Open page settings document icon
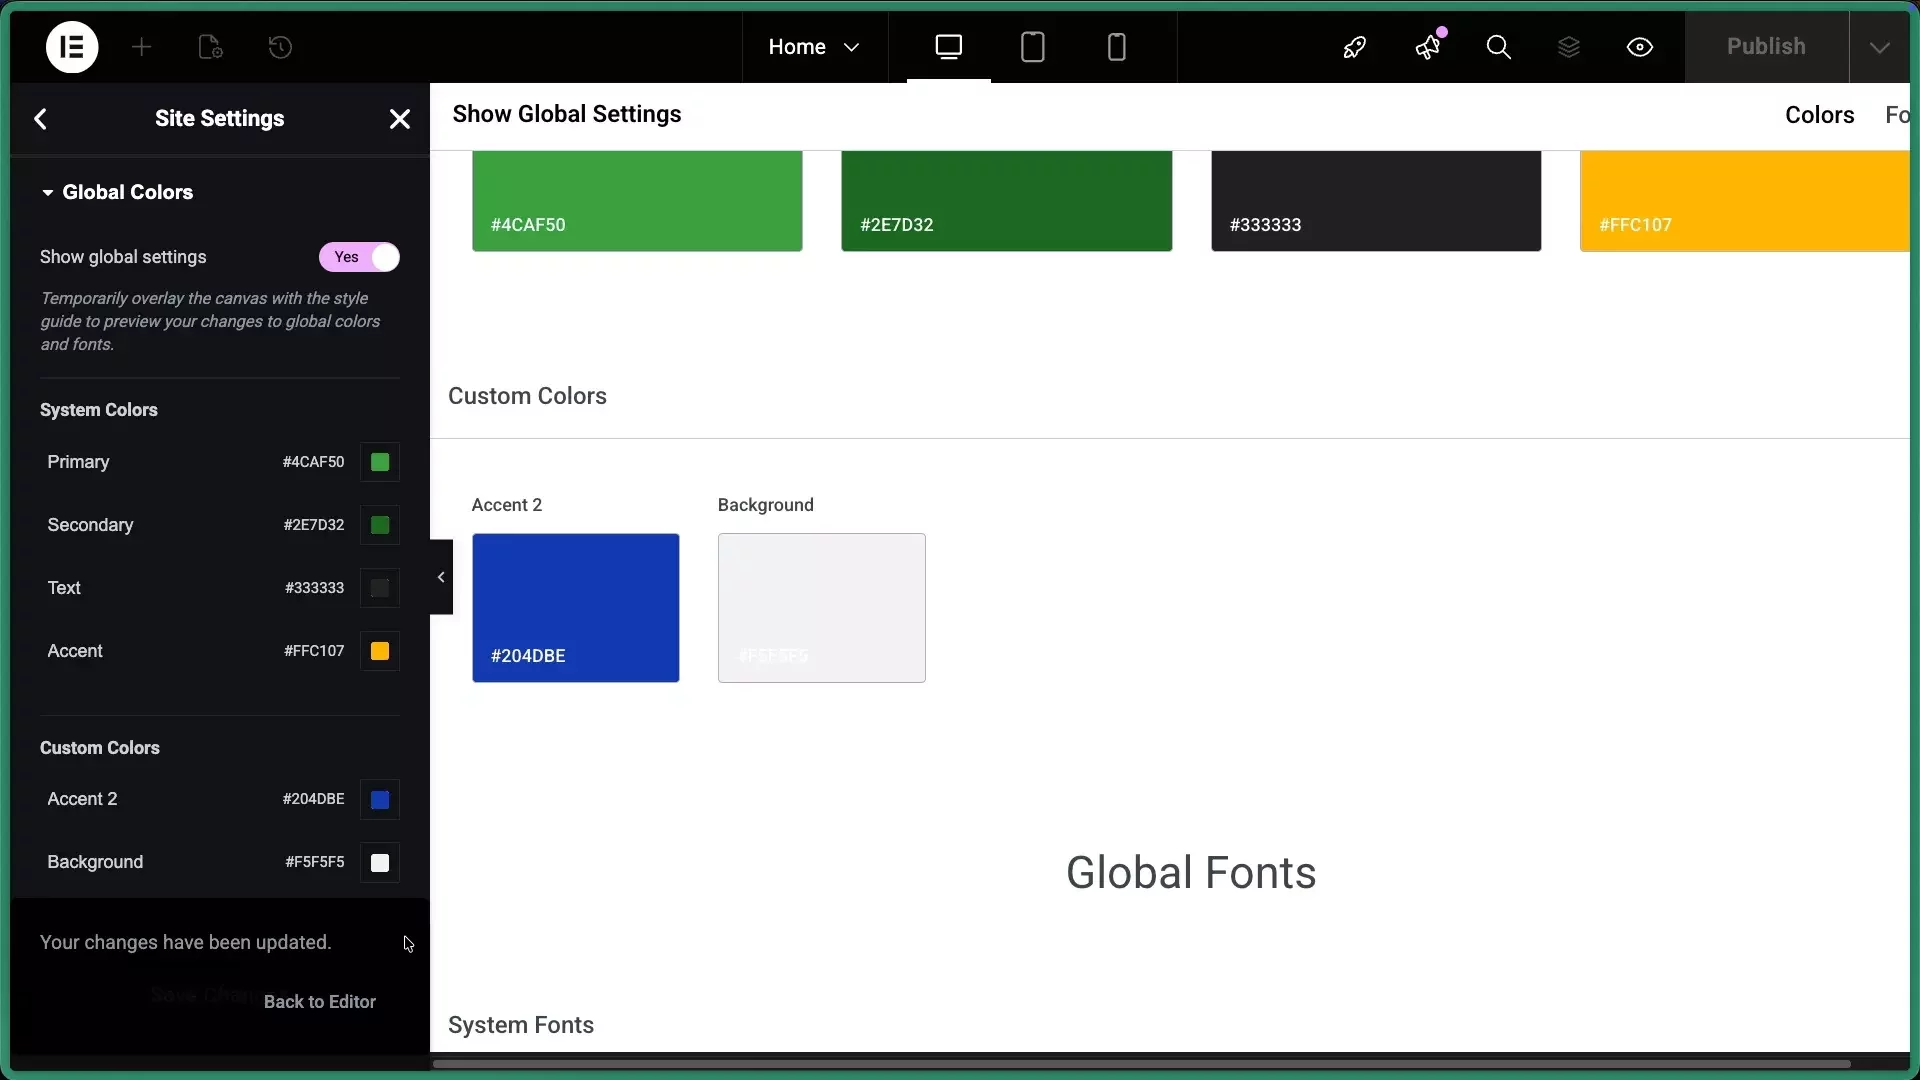 (210, 47)
